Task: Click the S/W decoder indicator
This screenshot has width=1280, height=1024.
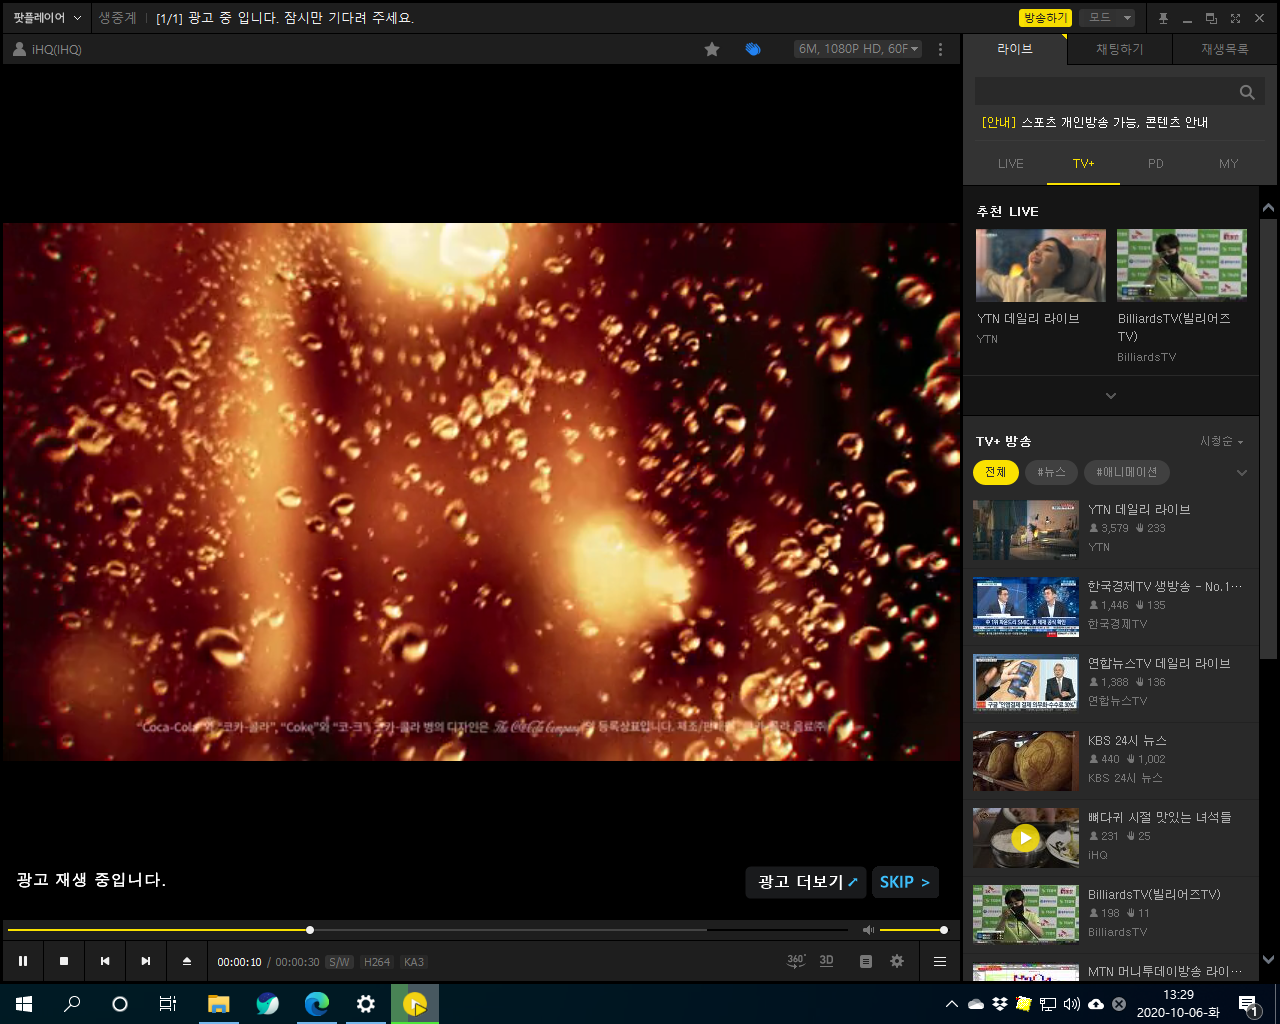Action: point(339,962)
